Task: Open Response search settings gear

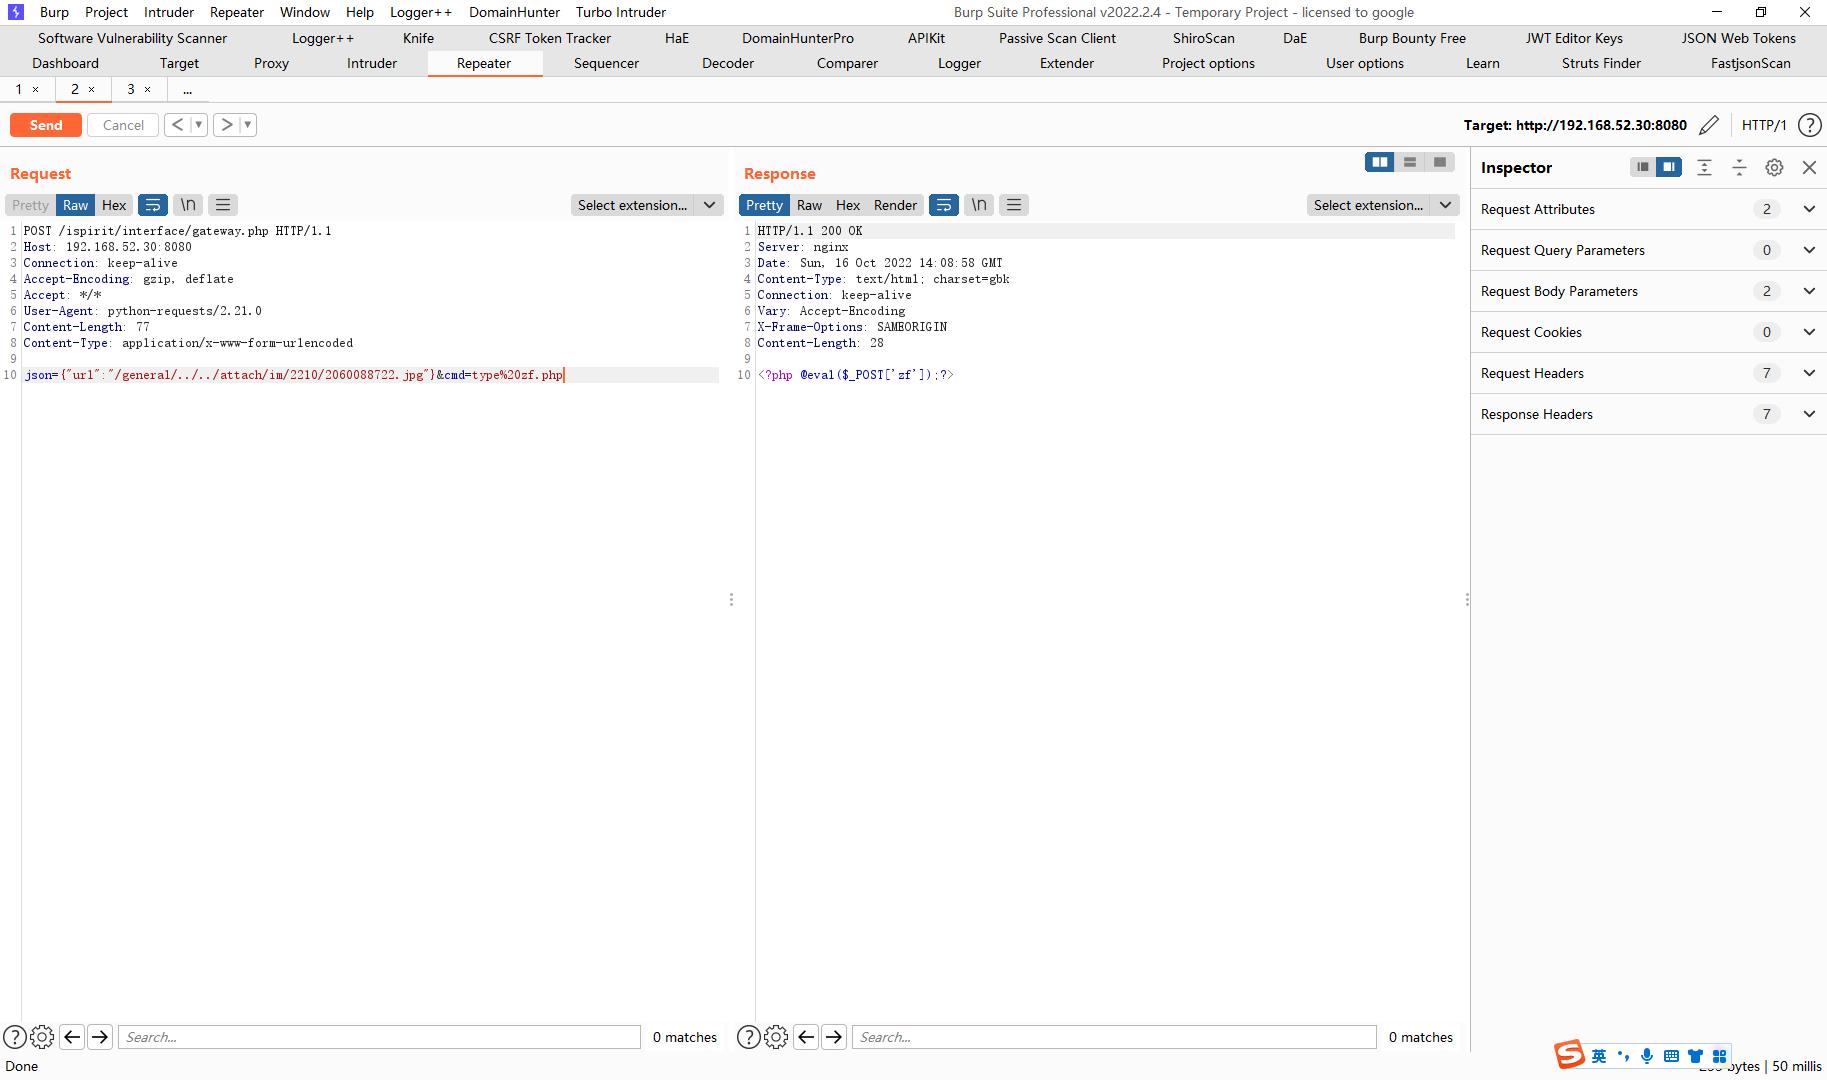Action: (776, 1037)
